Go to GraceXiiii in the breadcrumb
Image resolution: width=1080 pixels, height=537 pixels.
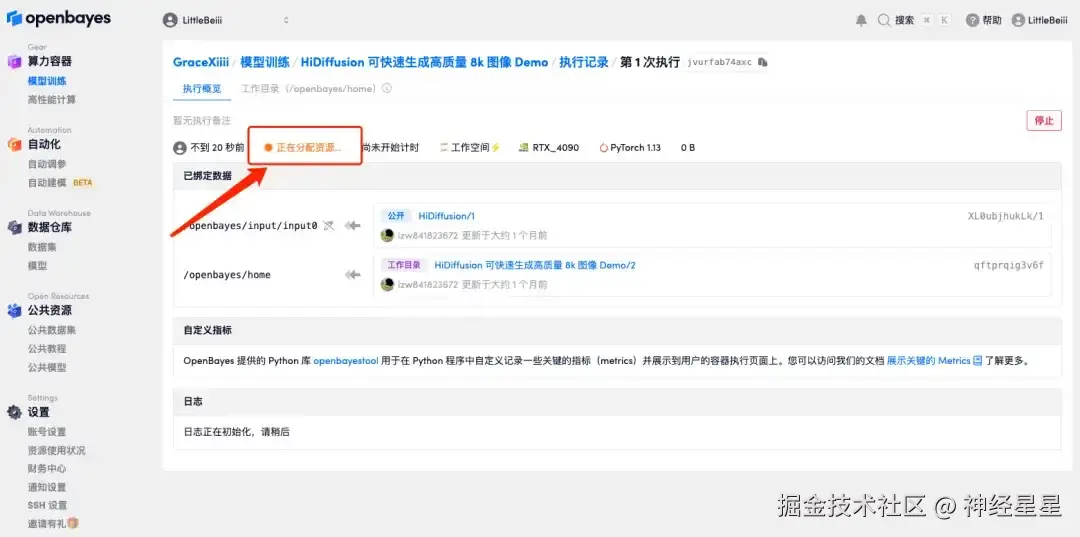[201, 62]
